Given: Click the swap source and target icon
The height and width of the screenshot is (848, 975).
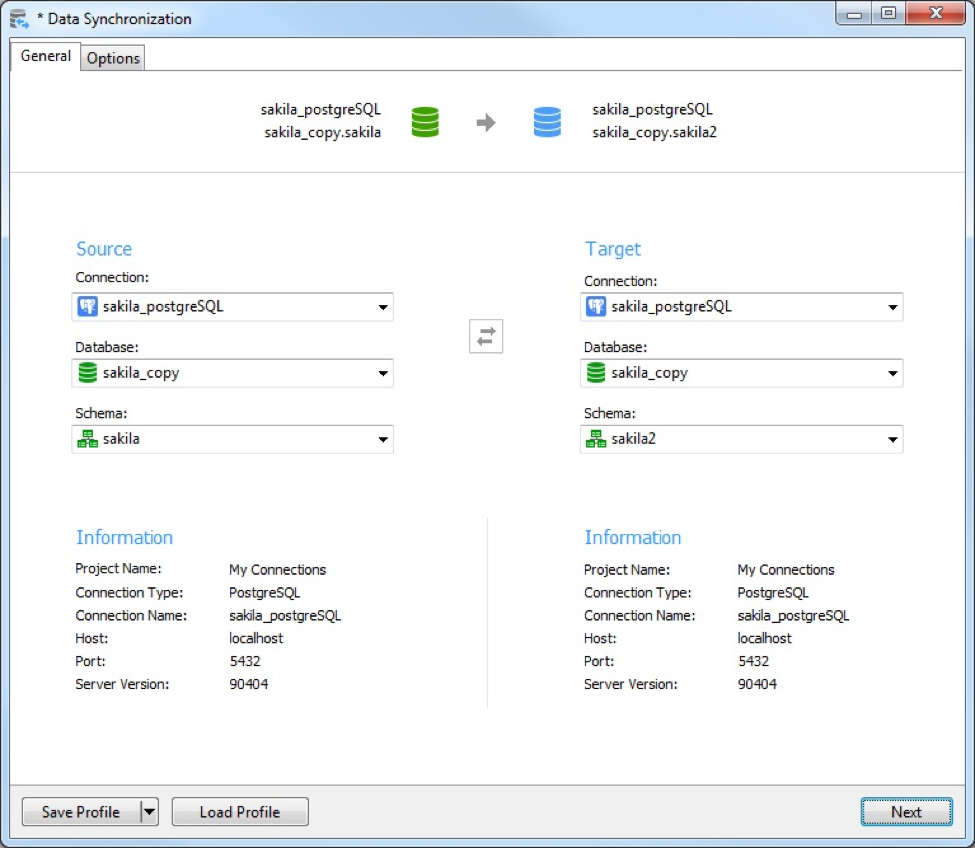Looking at the screenshot, I should [x=486, y=336].
